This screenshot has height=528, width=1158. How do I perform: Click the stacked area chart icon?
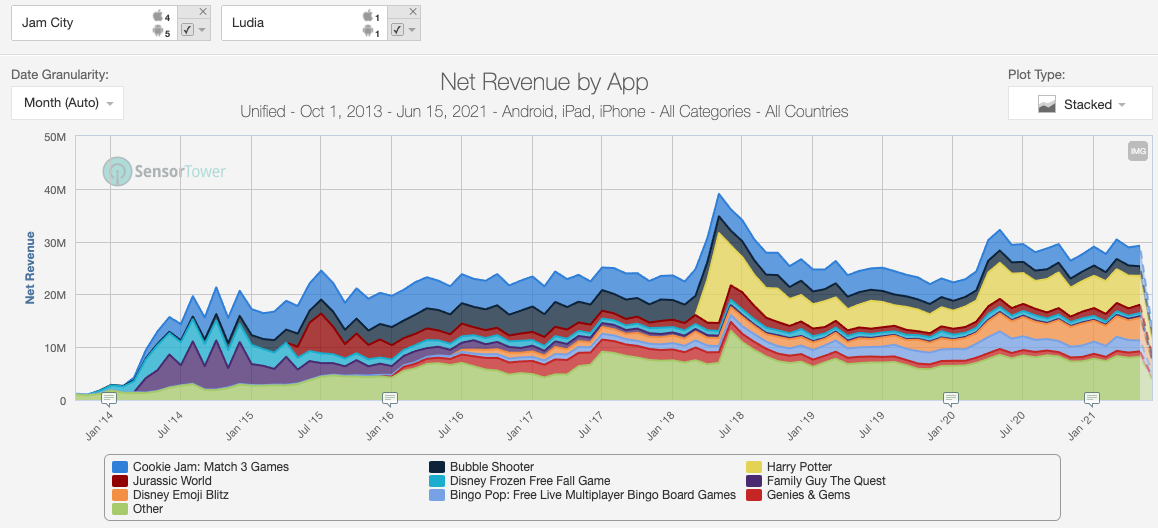click(x=1047, y=104)
